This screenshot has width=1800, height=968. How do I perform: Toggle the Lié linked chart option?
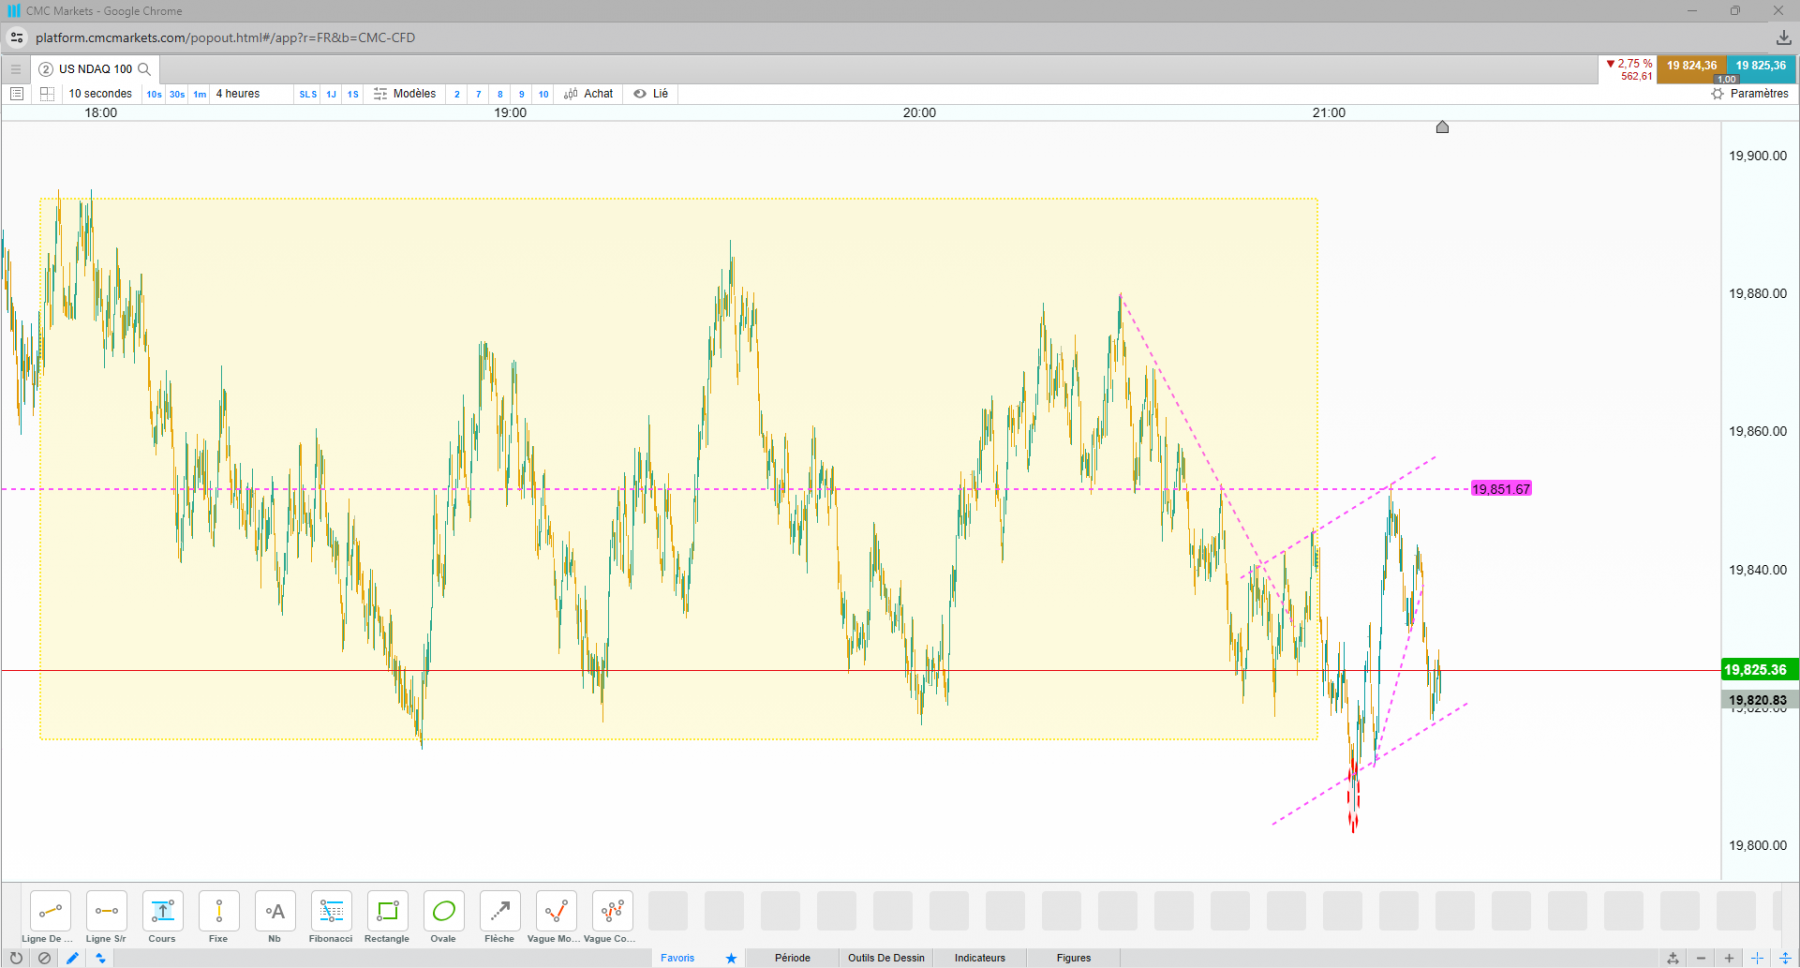(x=651, y=94)
